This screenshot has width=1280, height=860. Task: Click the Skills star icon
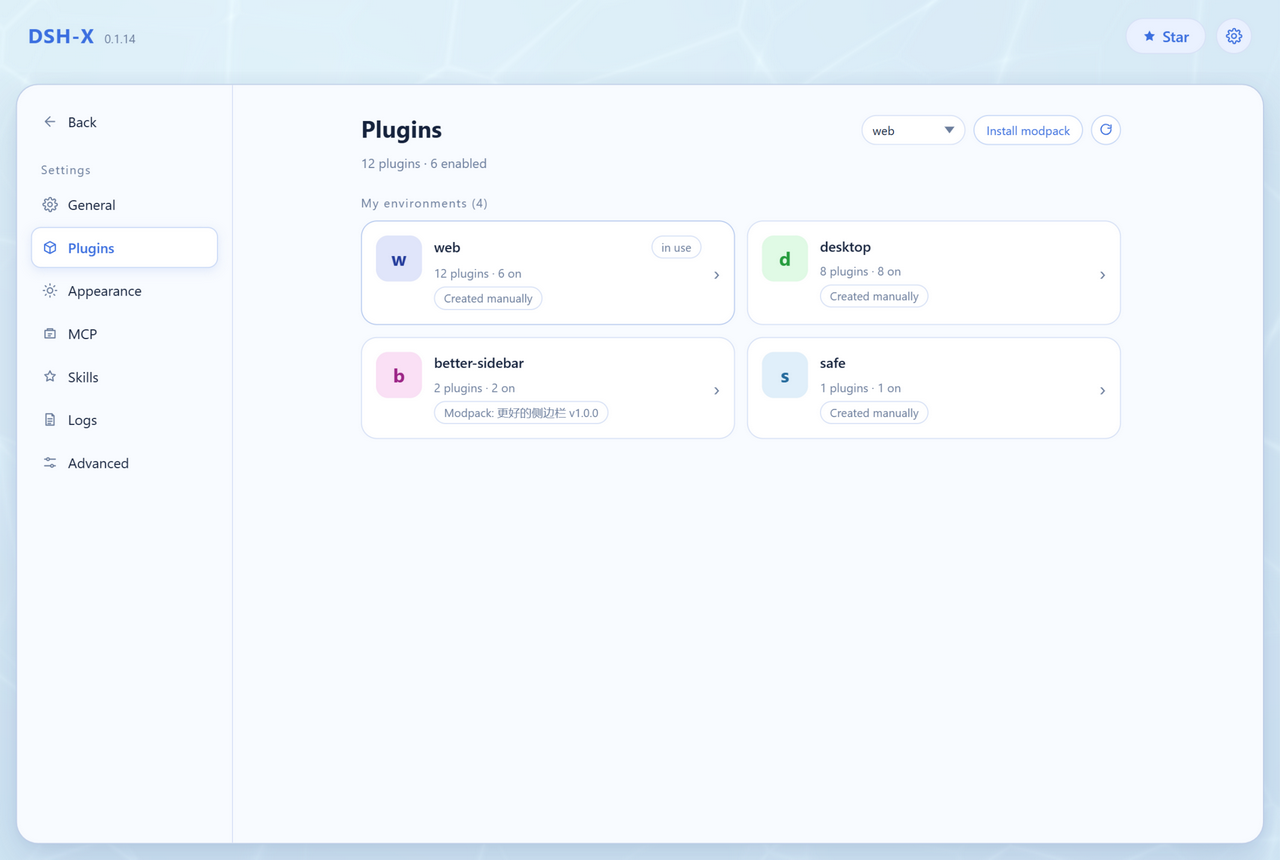coord(50,377)
